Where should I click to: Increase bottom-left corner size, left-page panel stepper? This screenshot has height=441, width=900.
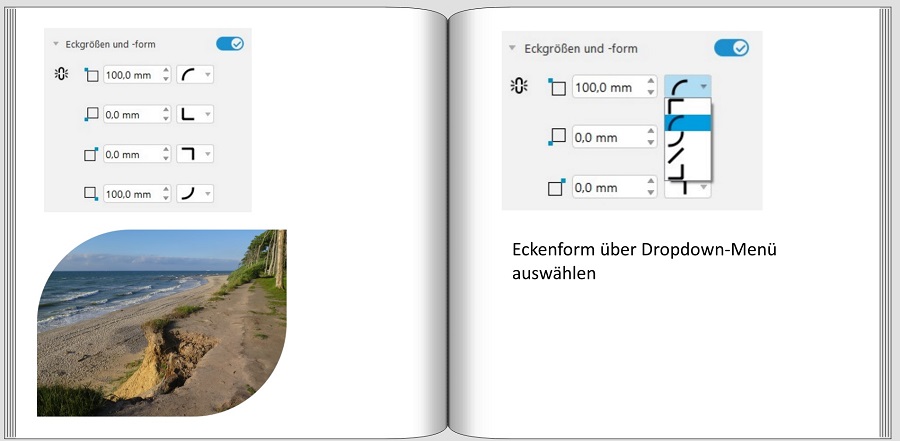(x=166, y=110)
